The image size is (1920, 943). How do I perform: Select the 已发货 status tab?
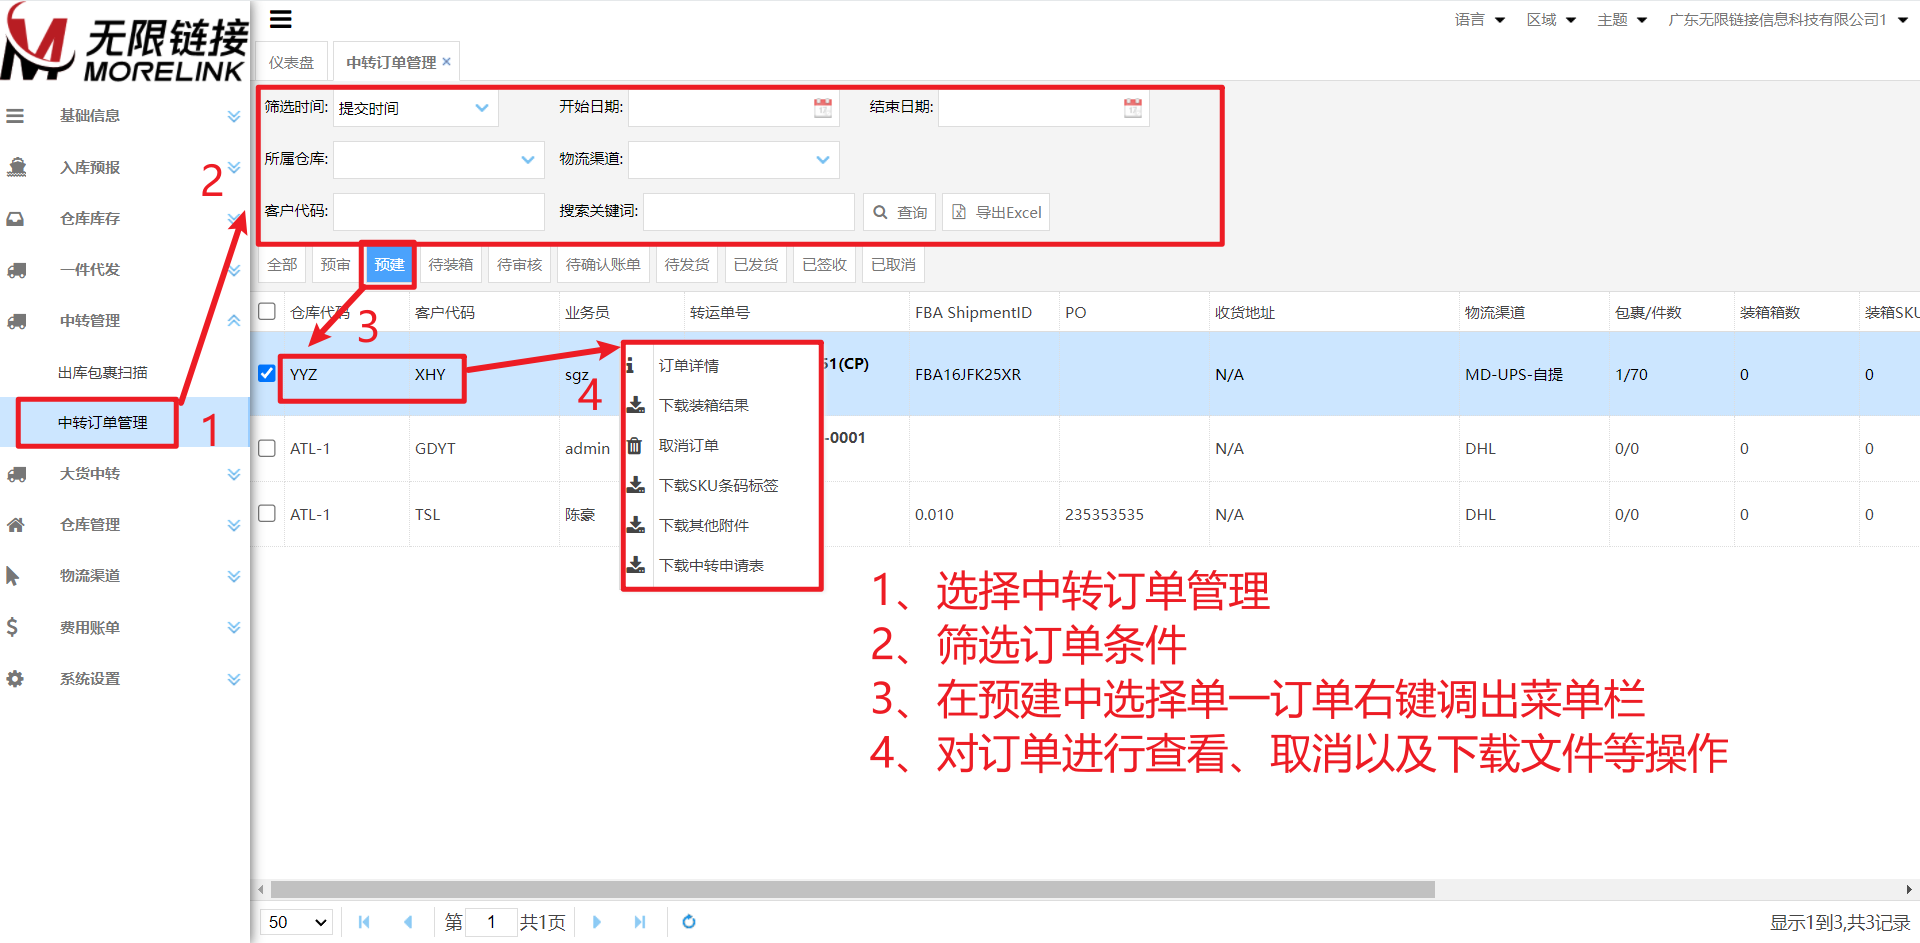tap(756, 265)
